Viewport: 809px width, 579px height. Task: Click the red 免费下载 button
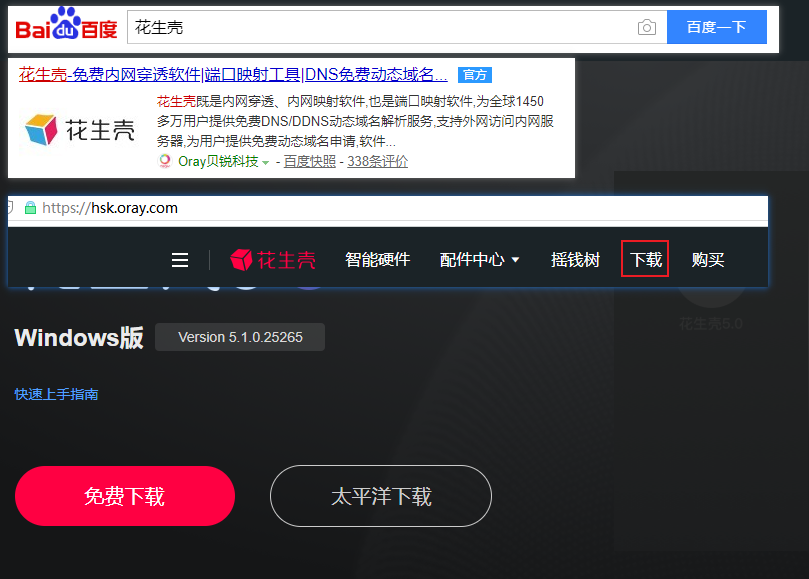click(x=125, y=496)
